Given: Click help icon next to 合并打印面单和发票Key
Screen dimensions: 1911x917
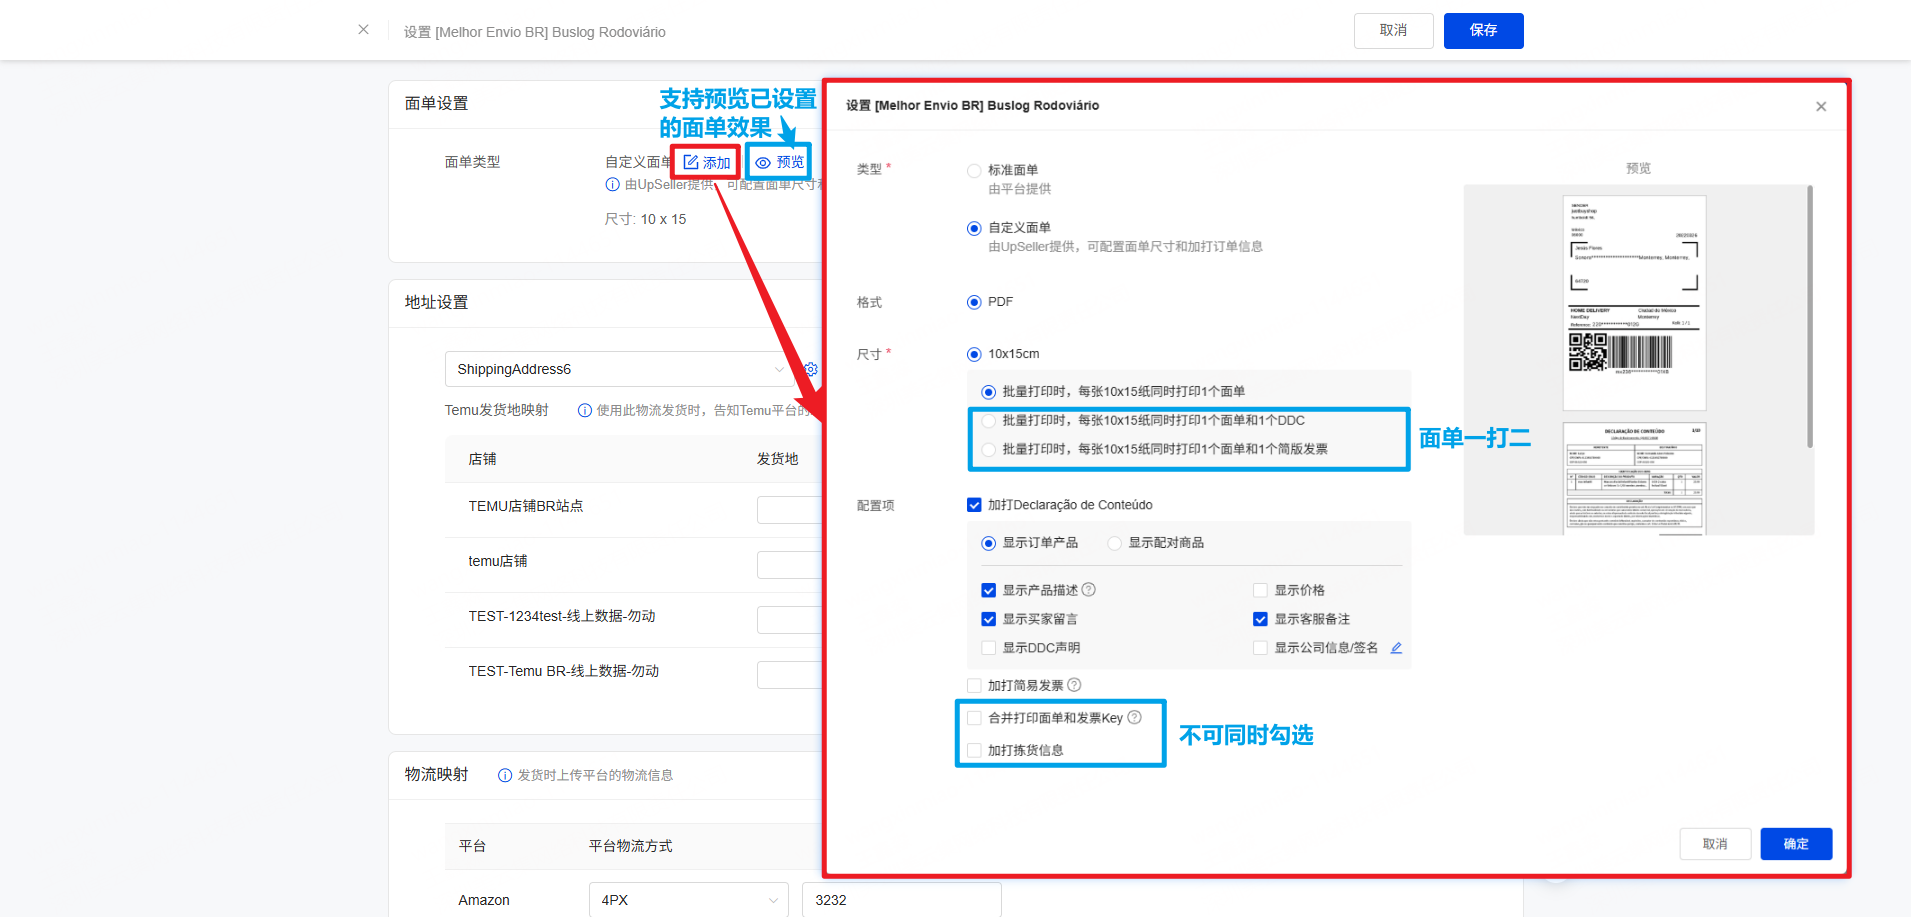Looking at the screenshot, I should [x=1134, y=717].
